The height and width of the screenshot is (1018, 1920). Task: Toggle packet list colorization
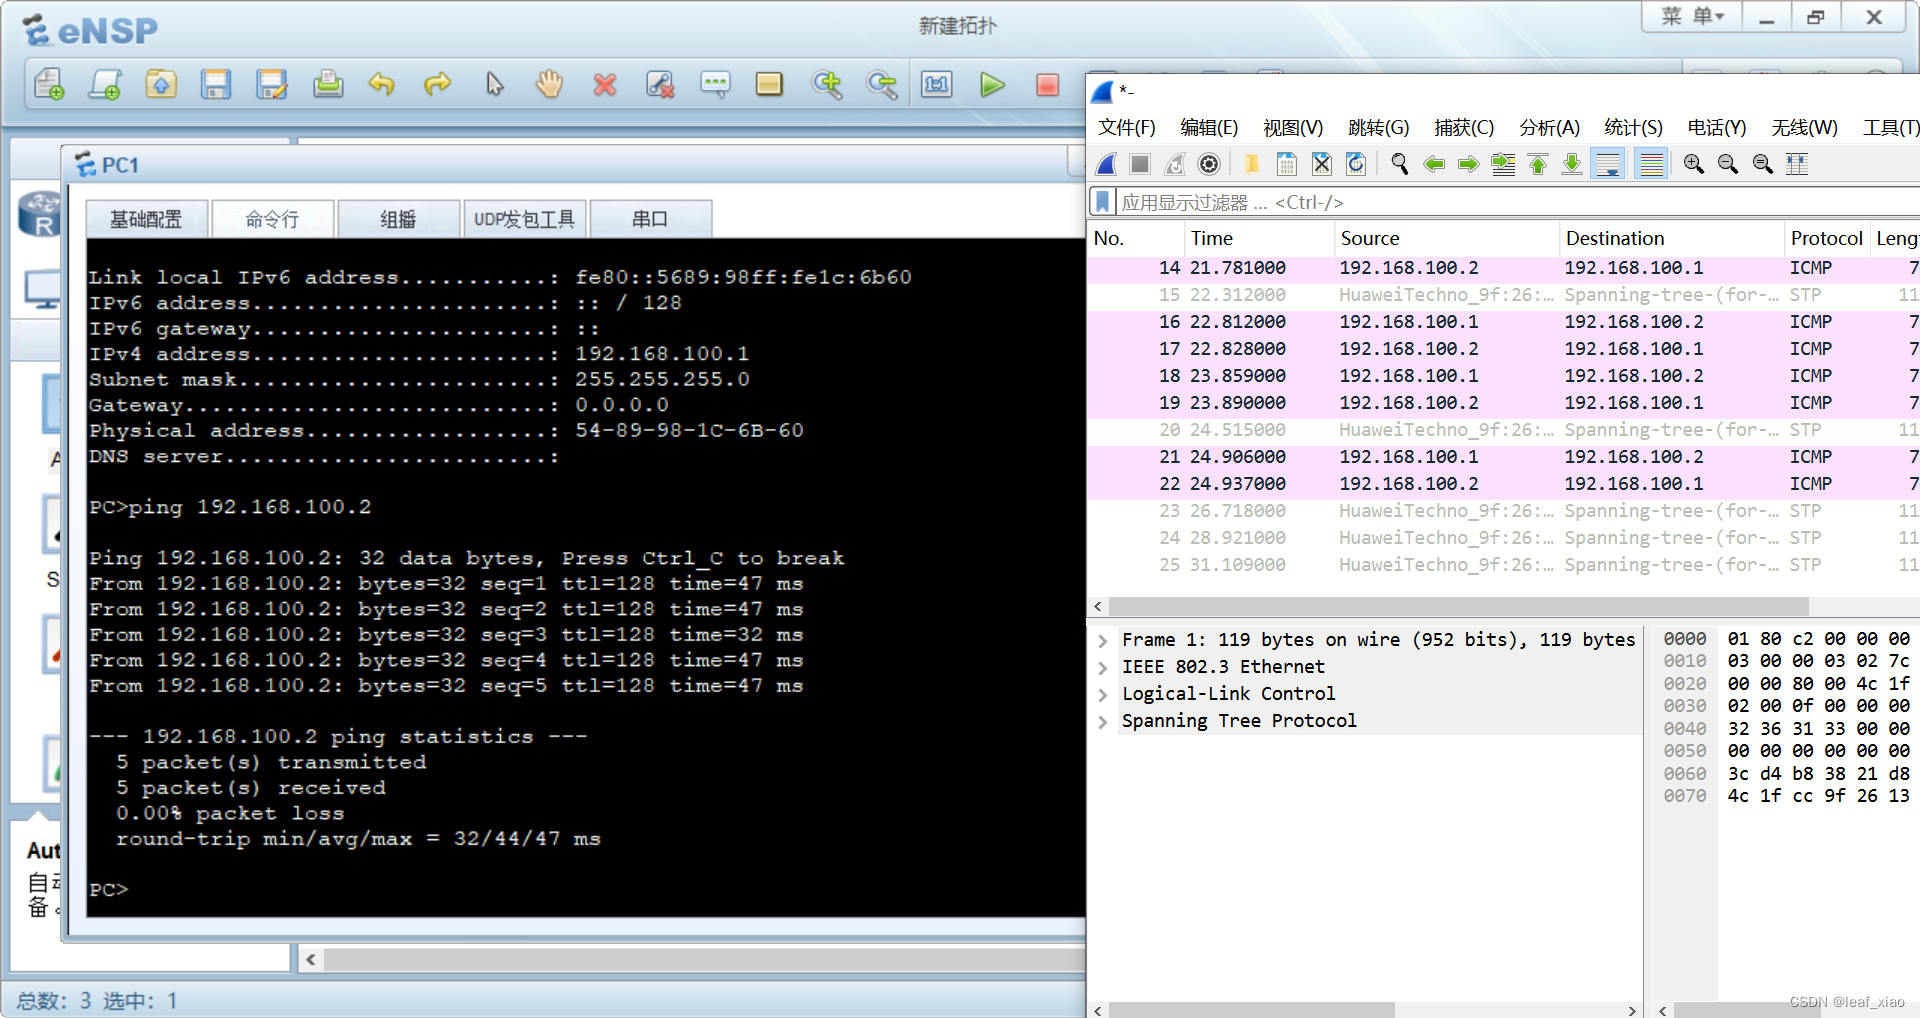(x=1652, y=164)
